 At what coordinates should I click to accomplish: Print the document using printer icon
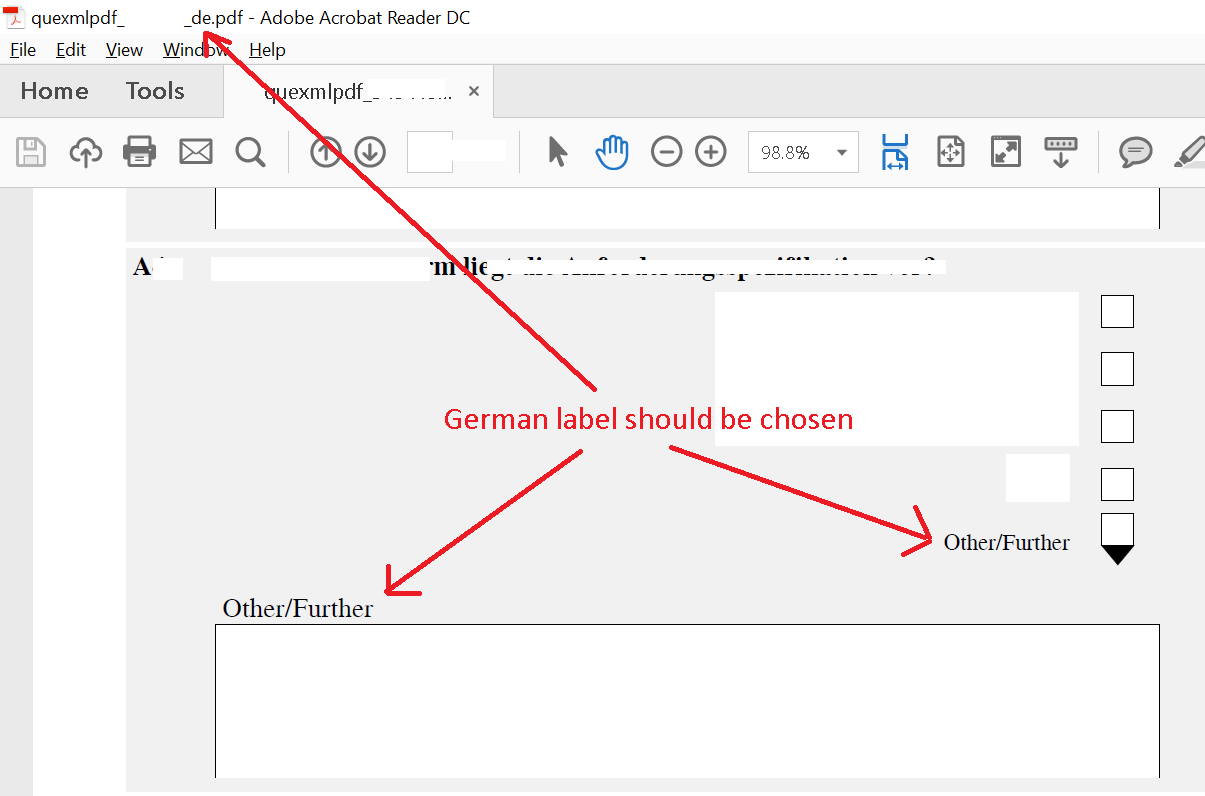pos(140,152)
